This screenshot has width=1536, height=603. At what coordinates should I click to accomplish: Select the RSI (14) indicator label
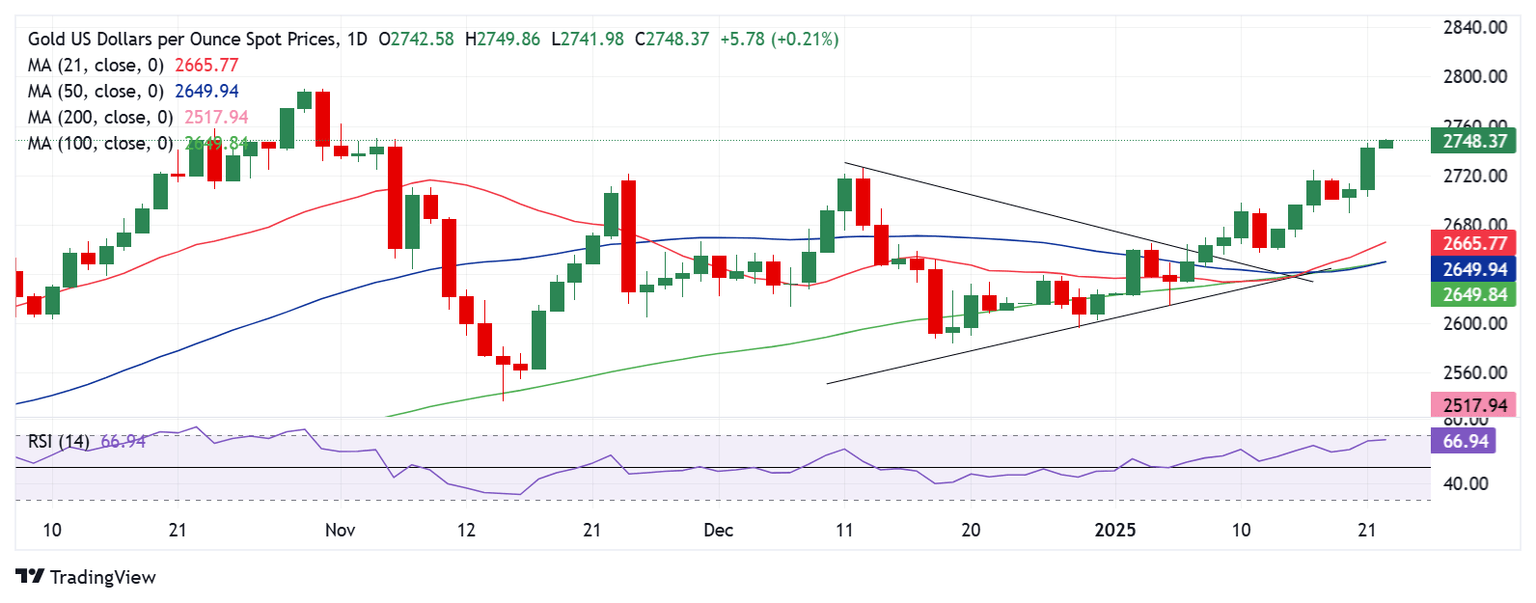(59, 441)
